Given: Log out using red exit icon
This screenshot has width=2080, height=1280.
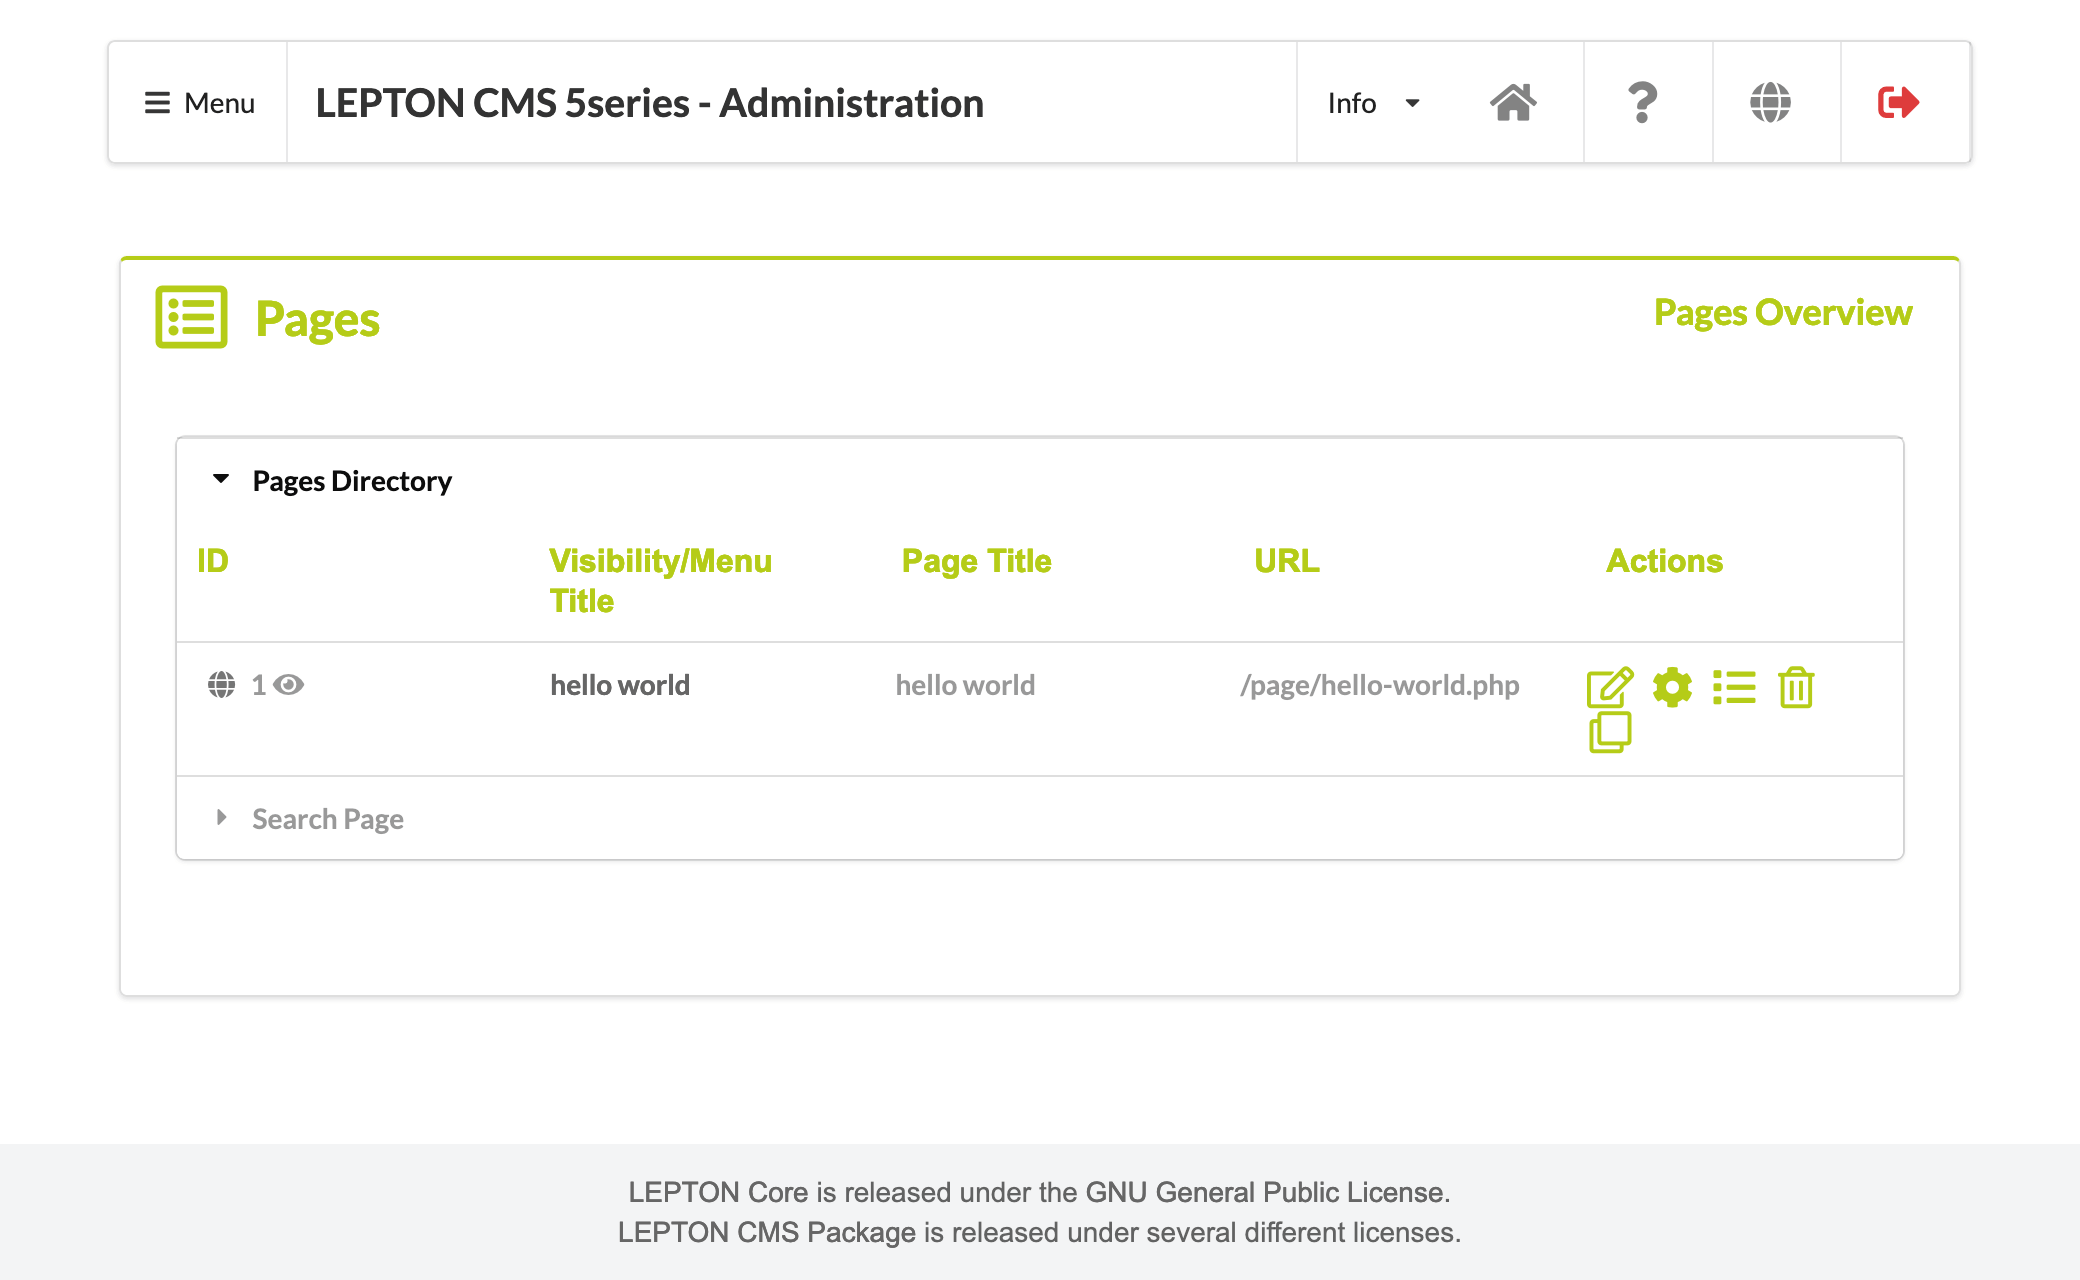Looking at the screenshot, I should tap(1898, 102).
